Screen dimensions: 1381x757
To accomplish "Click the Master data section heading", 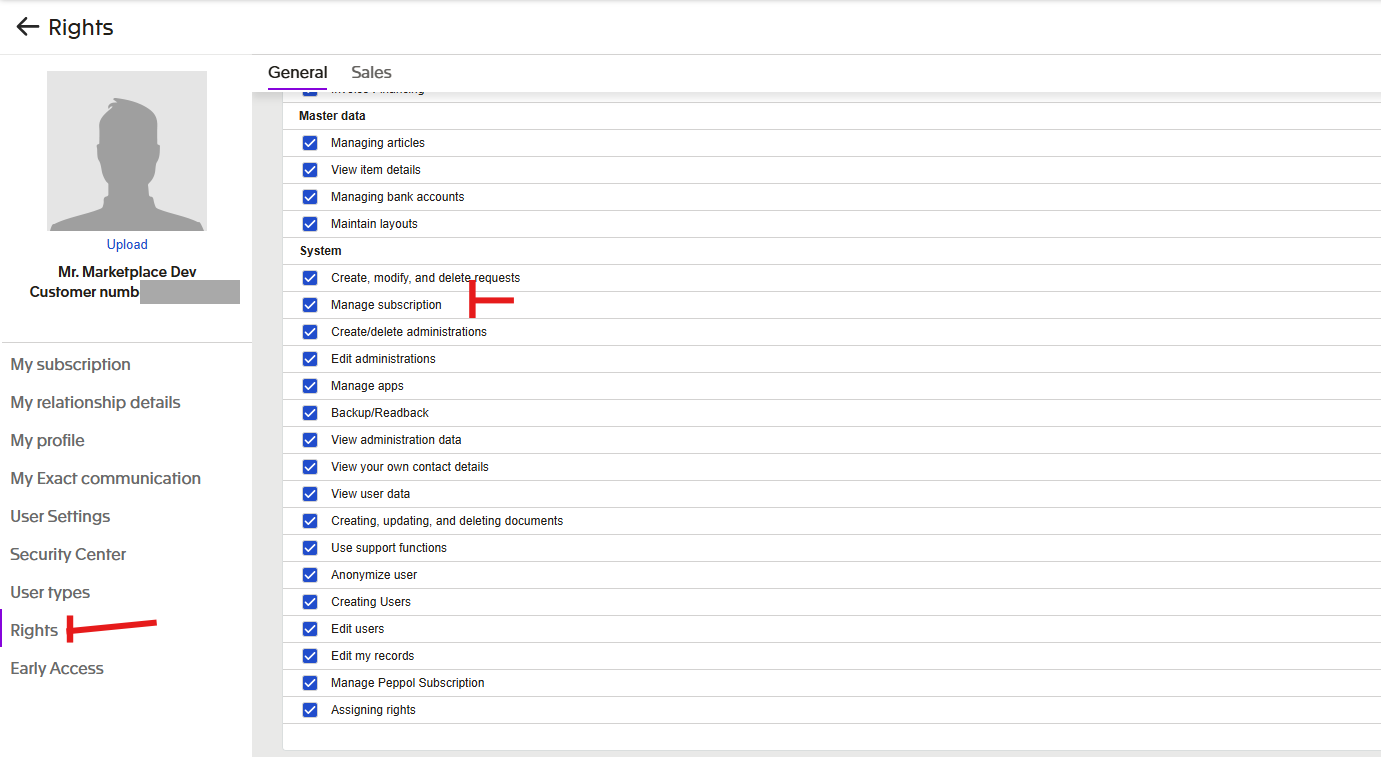I will (332, 116).
